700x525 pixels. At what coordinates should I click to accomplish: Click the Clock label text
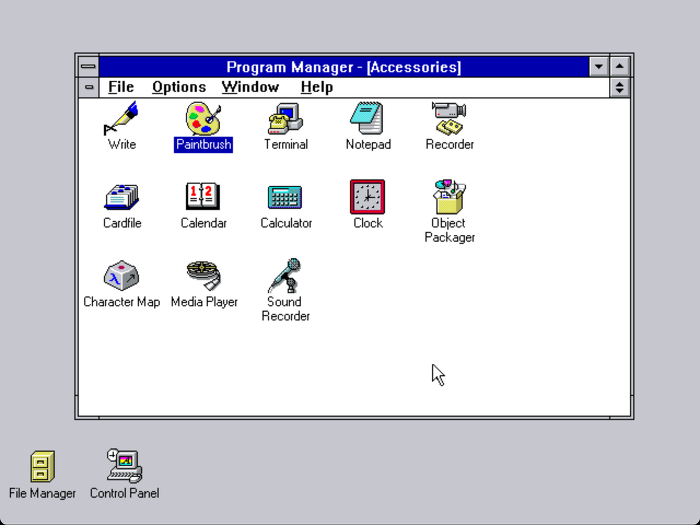368,223
